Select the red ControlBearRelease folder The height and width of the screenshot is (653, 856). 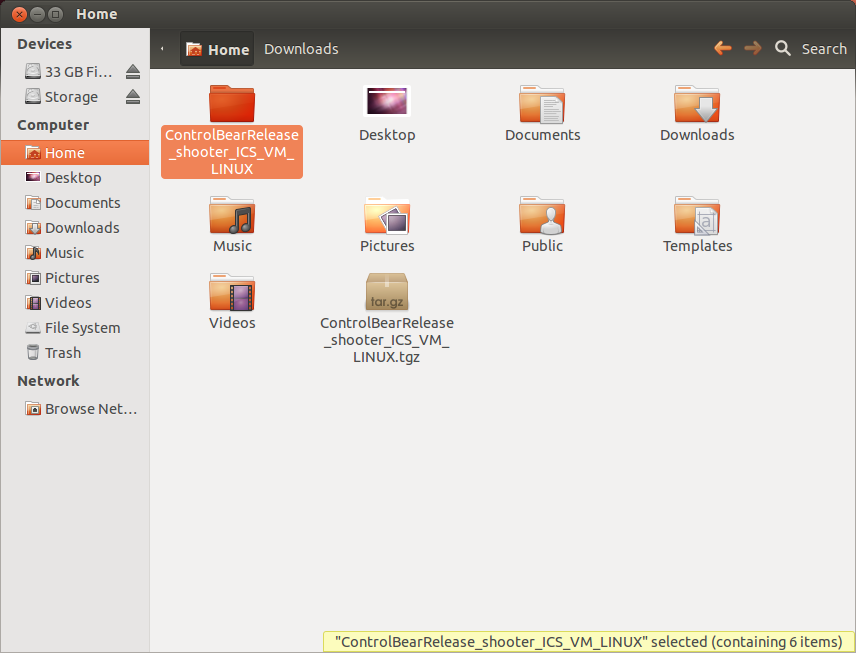click(232, 105)
